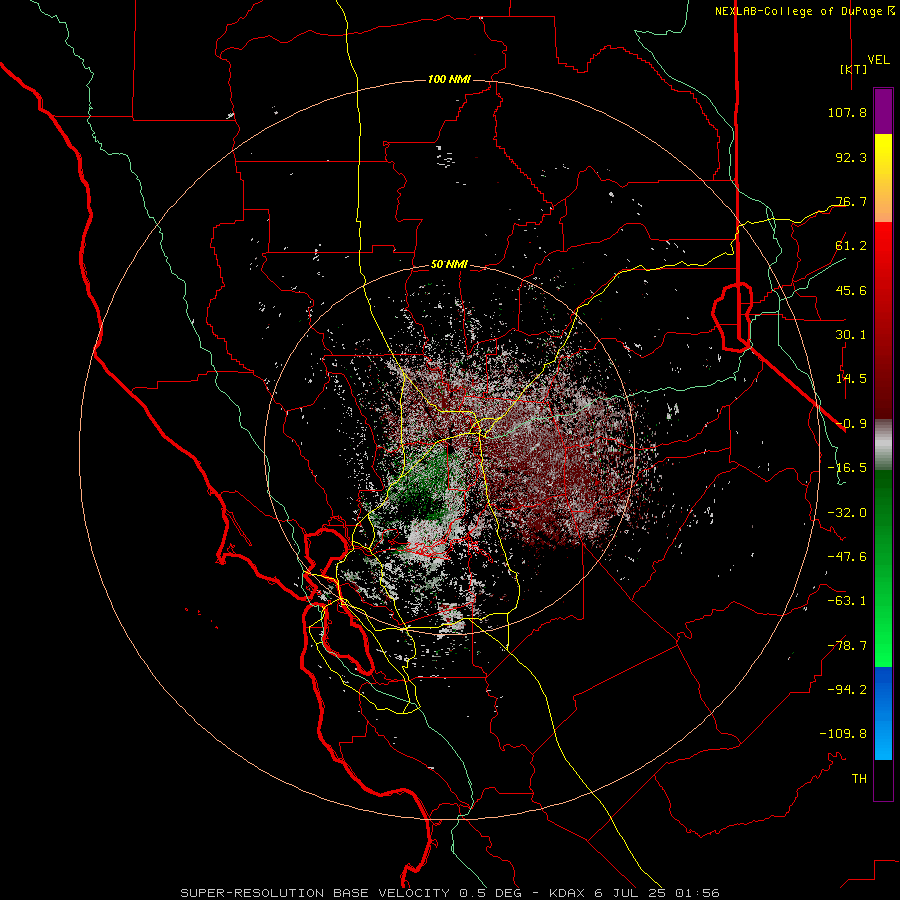This screenshot has width=900, height=900.
Task: Click the TH legend label
Action: click(859, 779)
